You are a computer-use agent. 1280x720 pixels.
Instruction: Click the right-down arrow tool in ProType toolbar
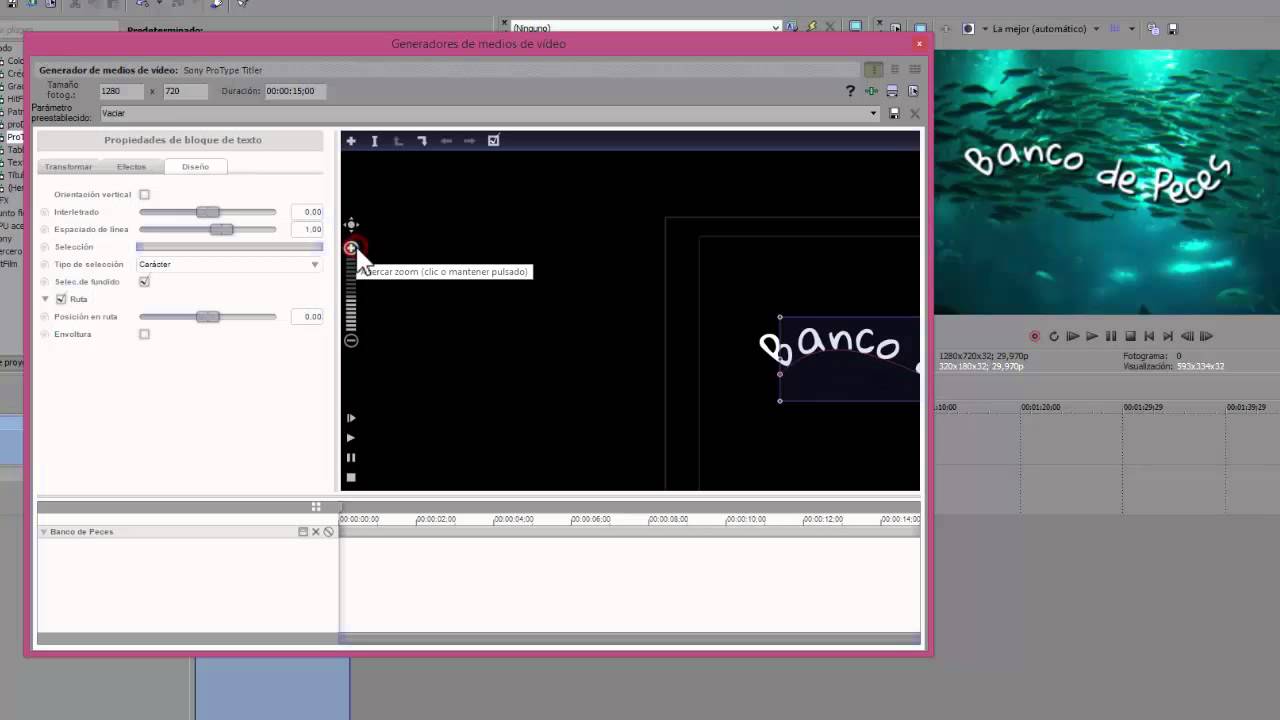coord(422,141)
